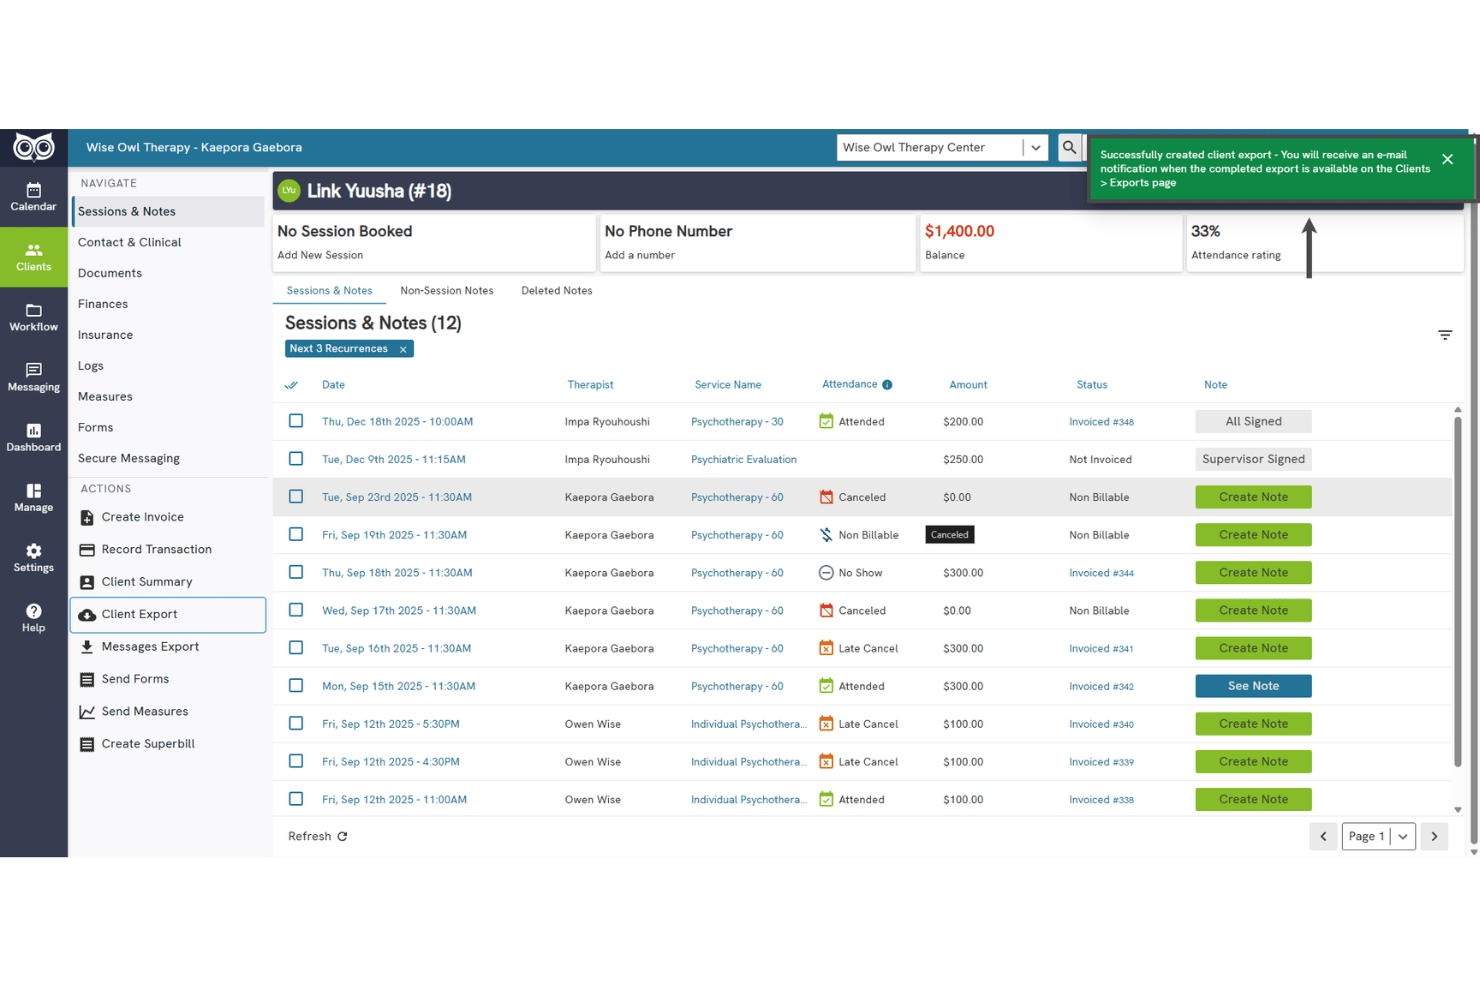Go to previous page arrow

coord(1323,836)
